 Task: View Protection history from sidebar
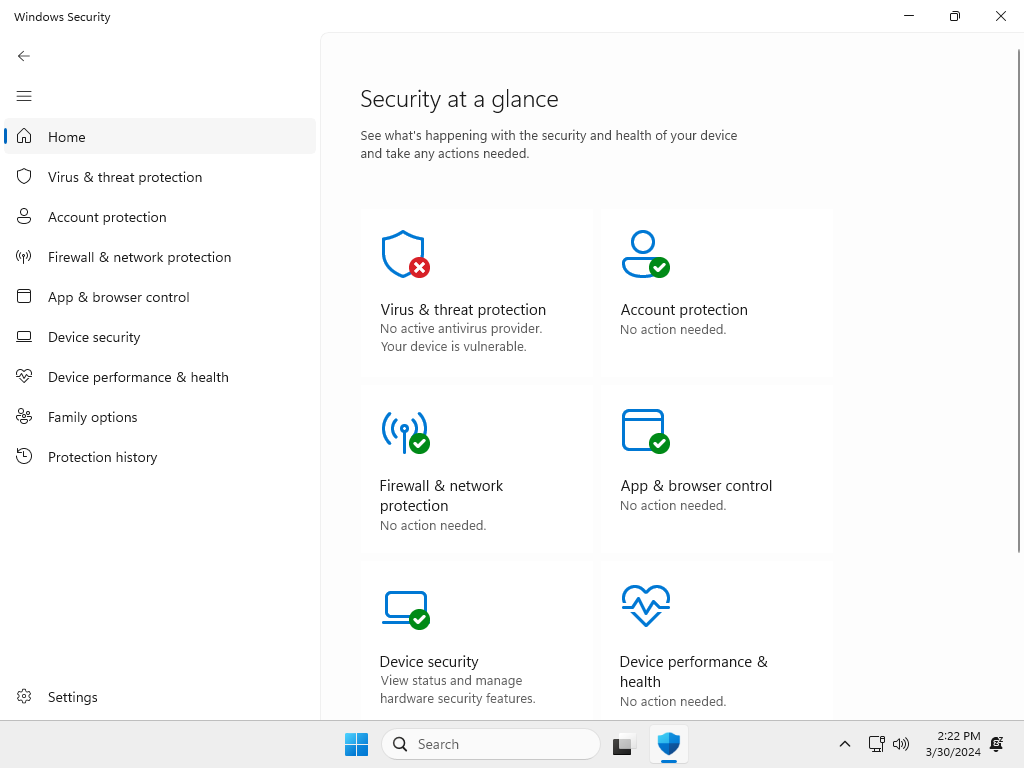coord(160,456)
